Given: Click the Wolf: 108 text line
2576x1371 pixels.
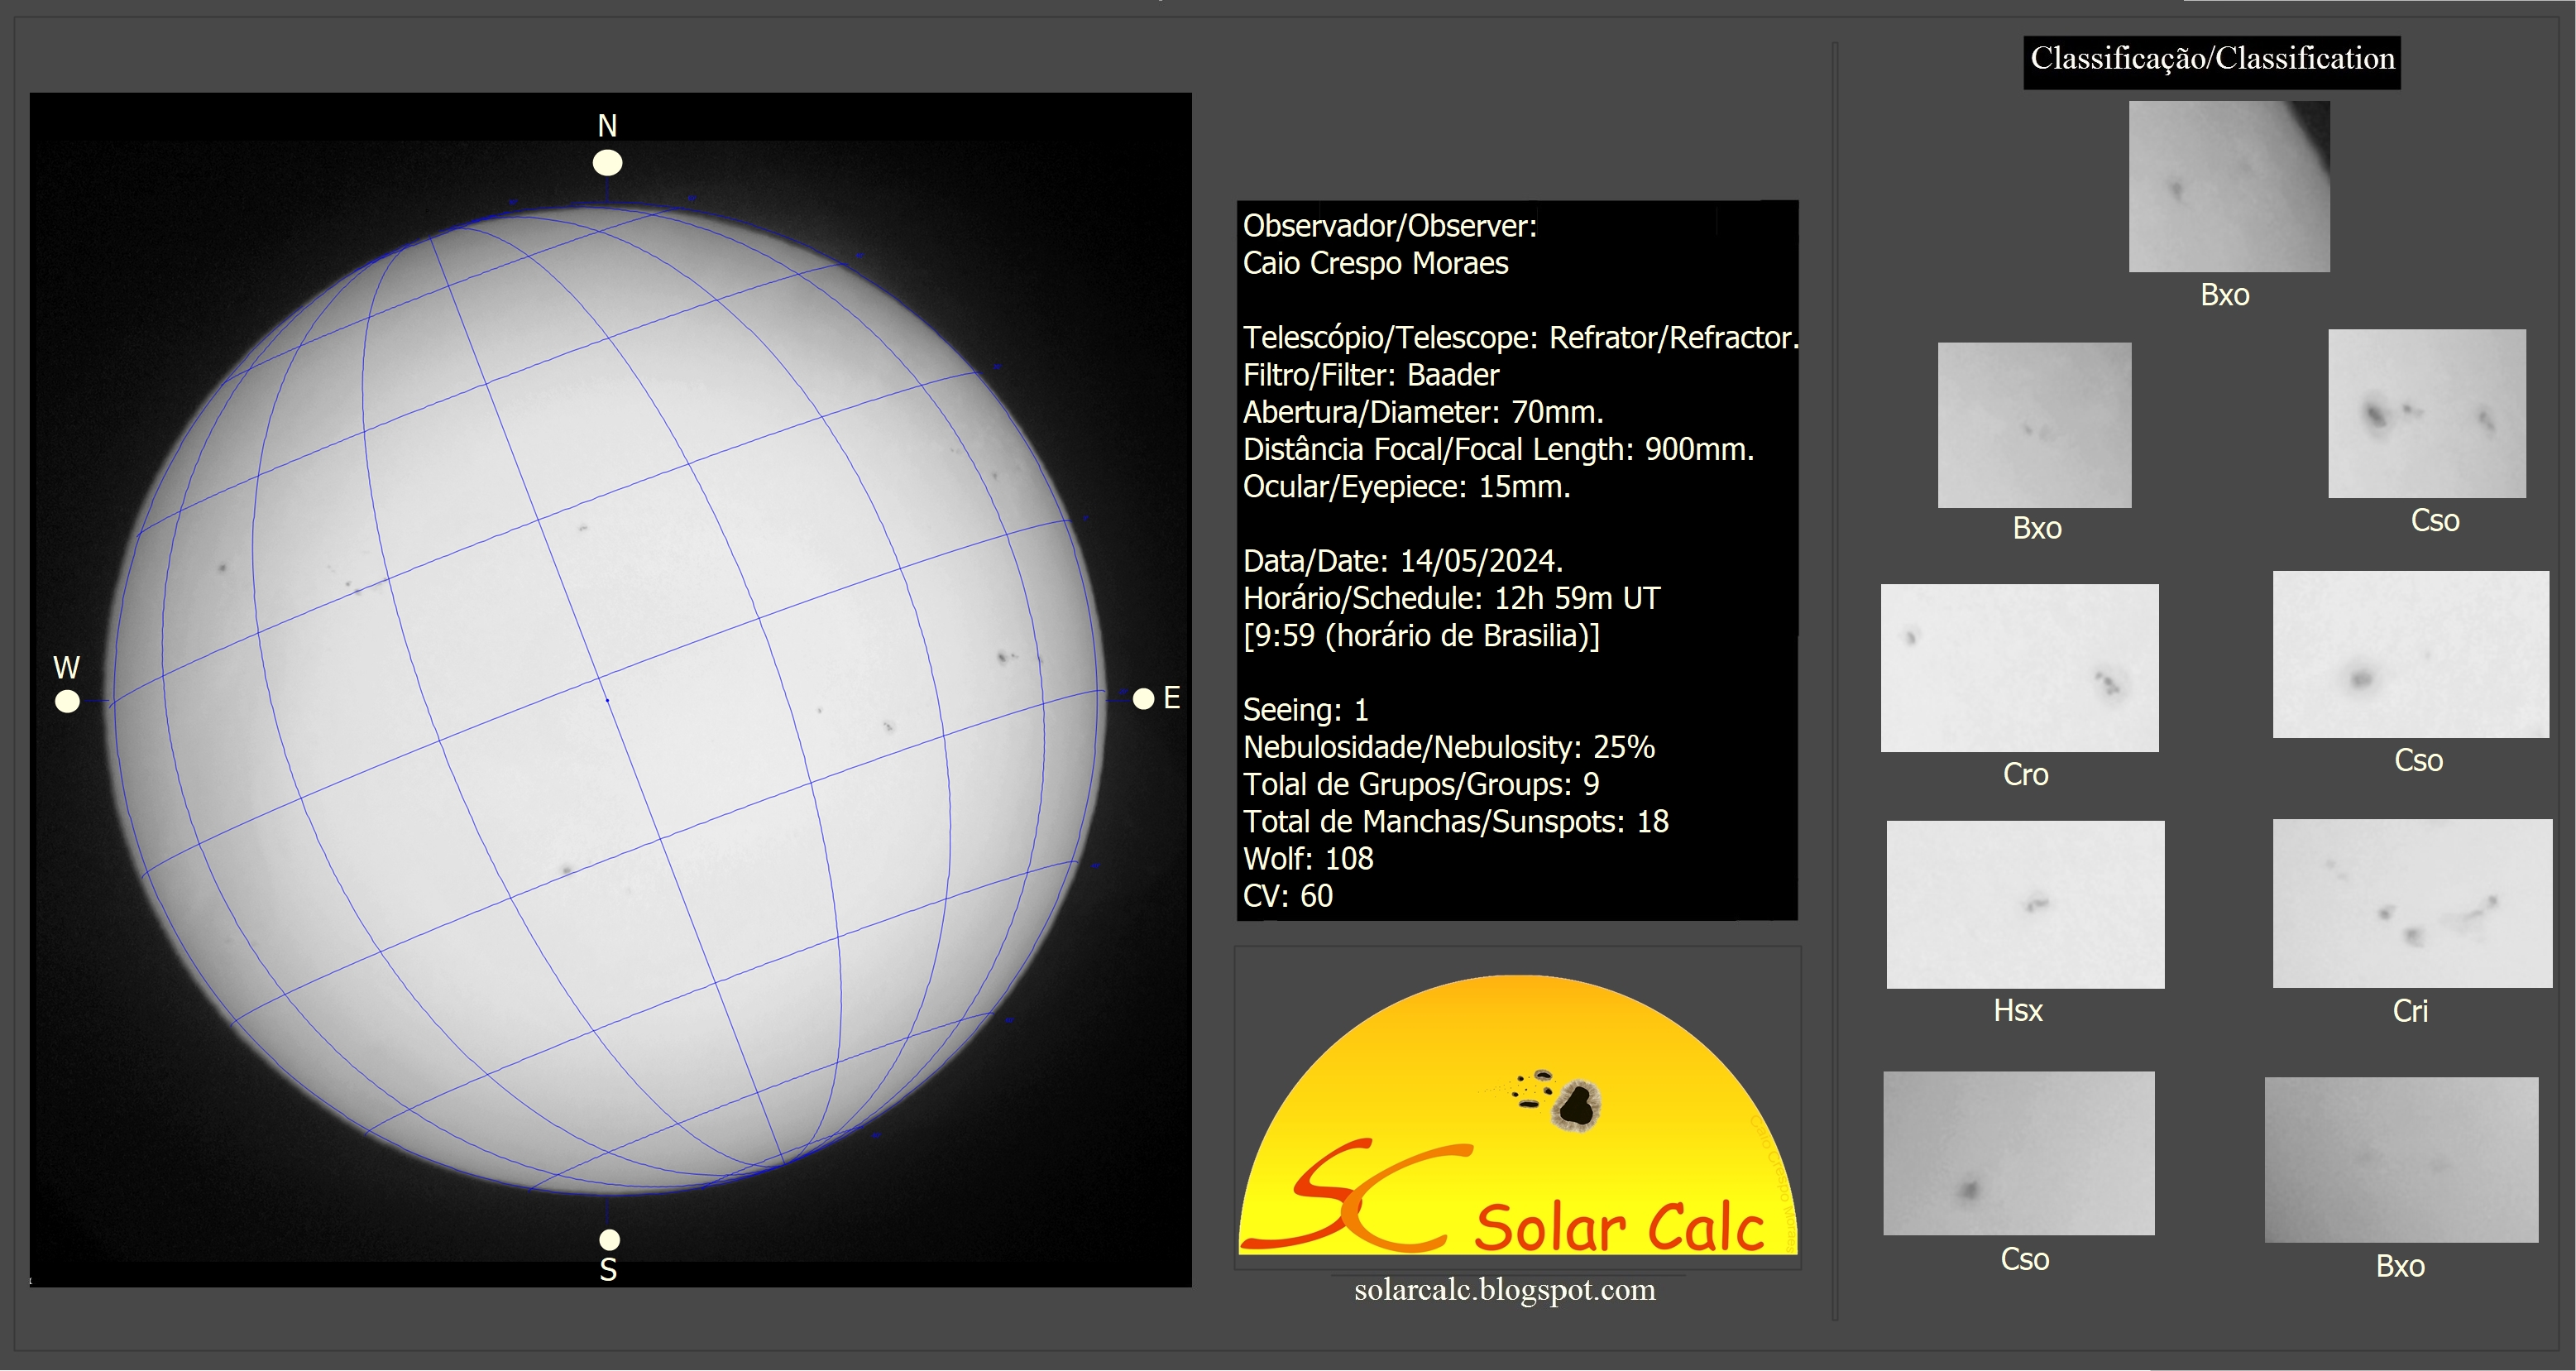Looking at the screenshot, I should tap(1307, 858).
